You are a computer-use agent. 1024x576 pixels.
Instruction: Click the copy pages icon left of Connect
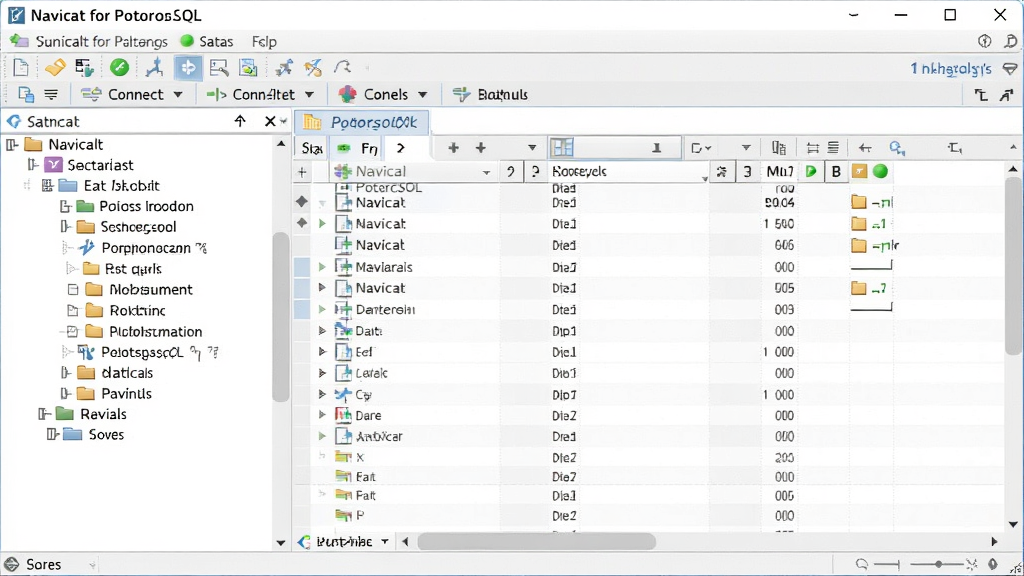click(x=26, y=95)
